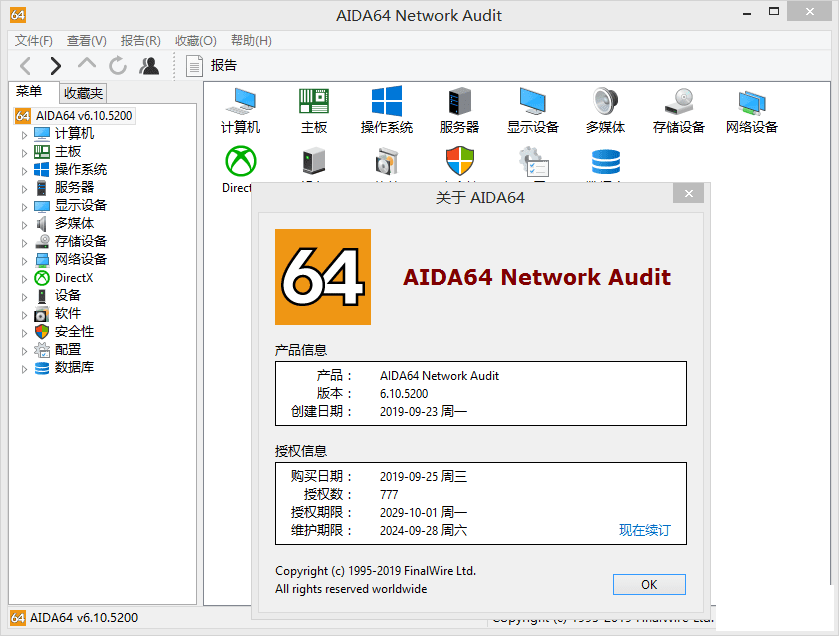
Task: Expand the 软件 tree node arrow
Action: pos(24,315)
